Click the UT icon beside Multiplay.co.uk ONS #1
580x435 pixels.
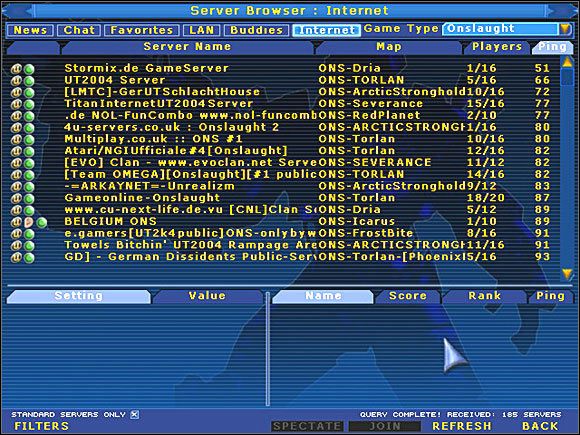click(16, 139)
